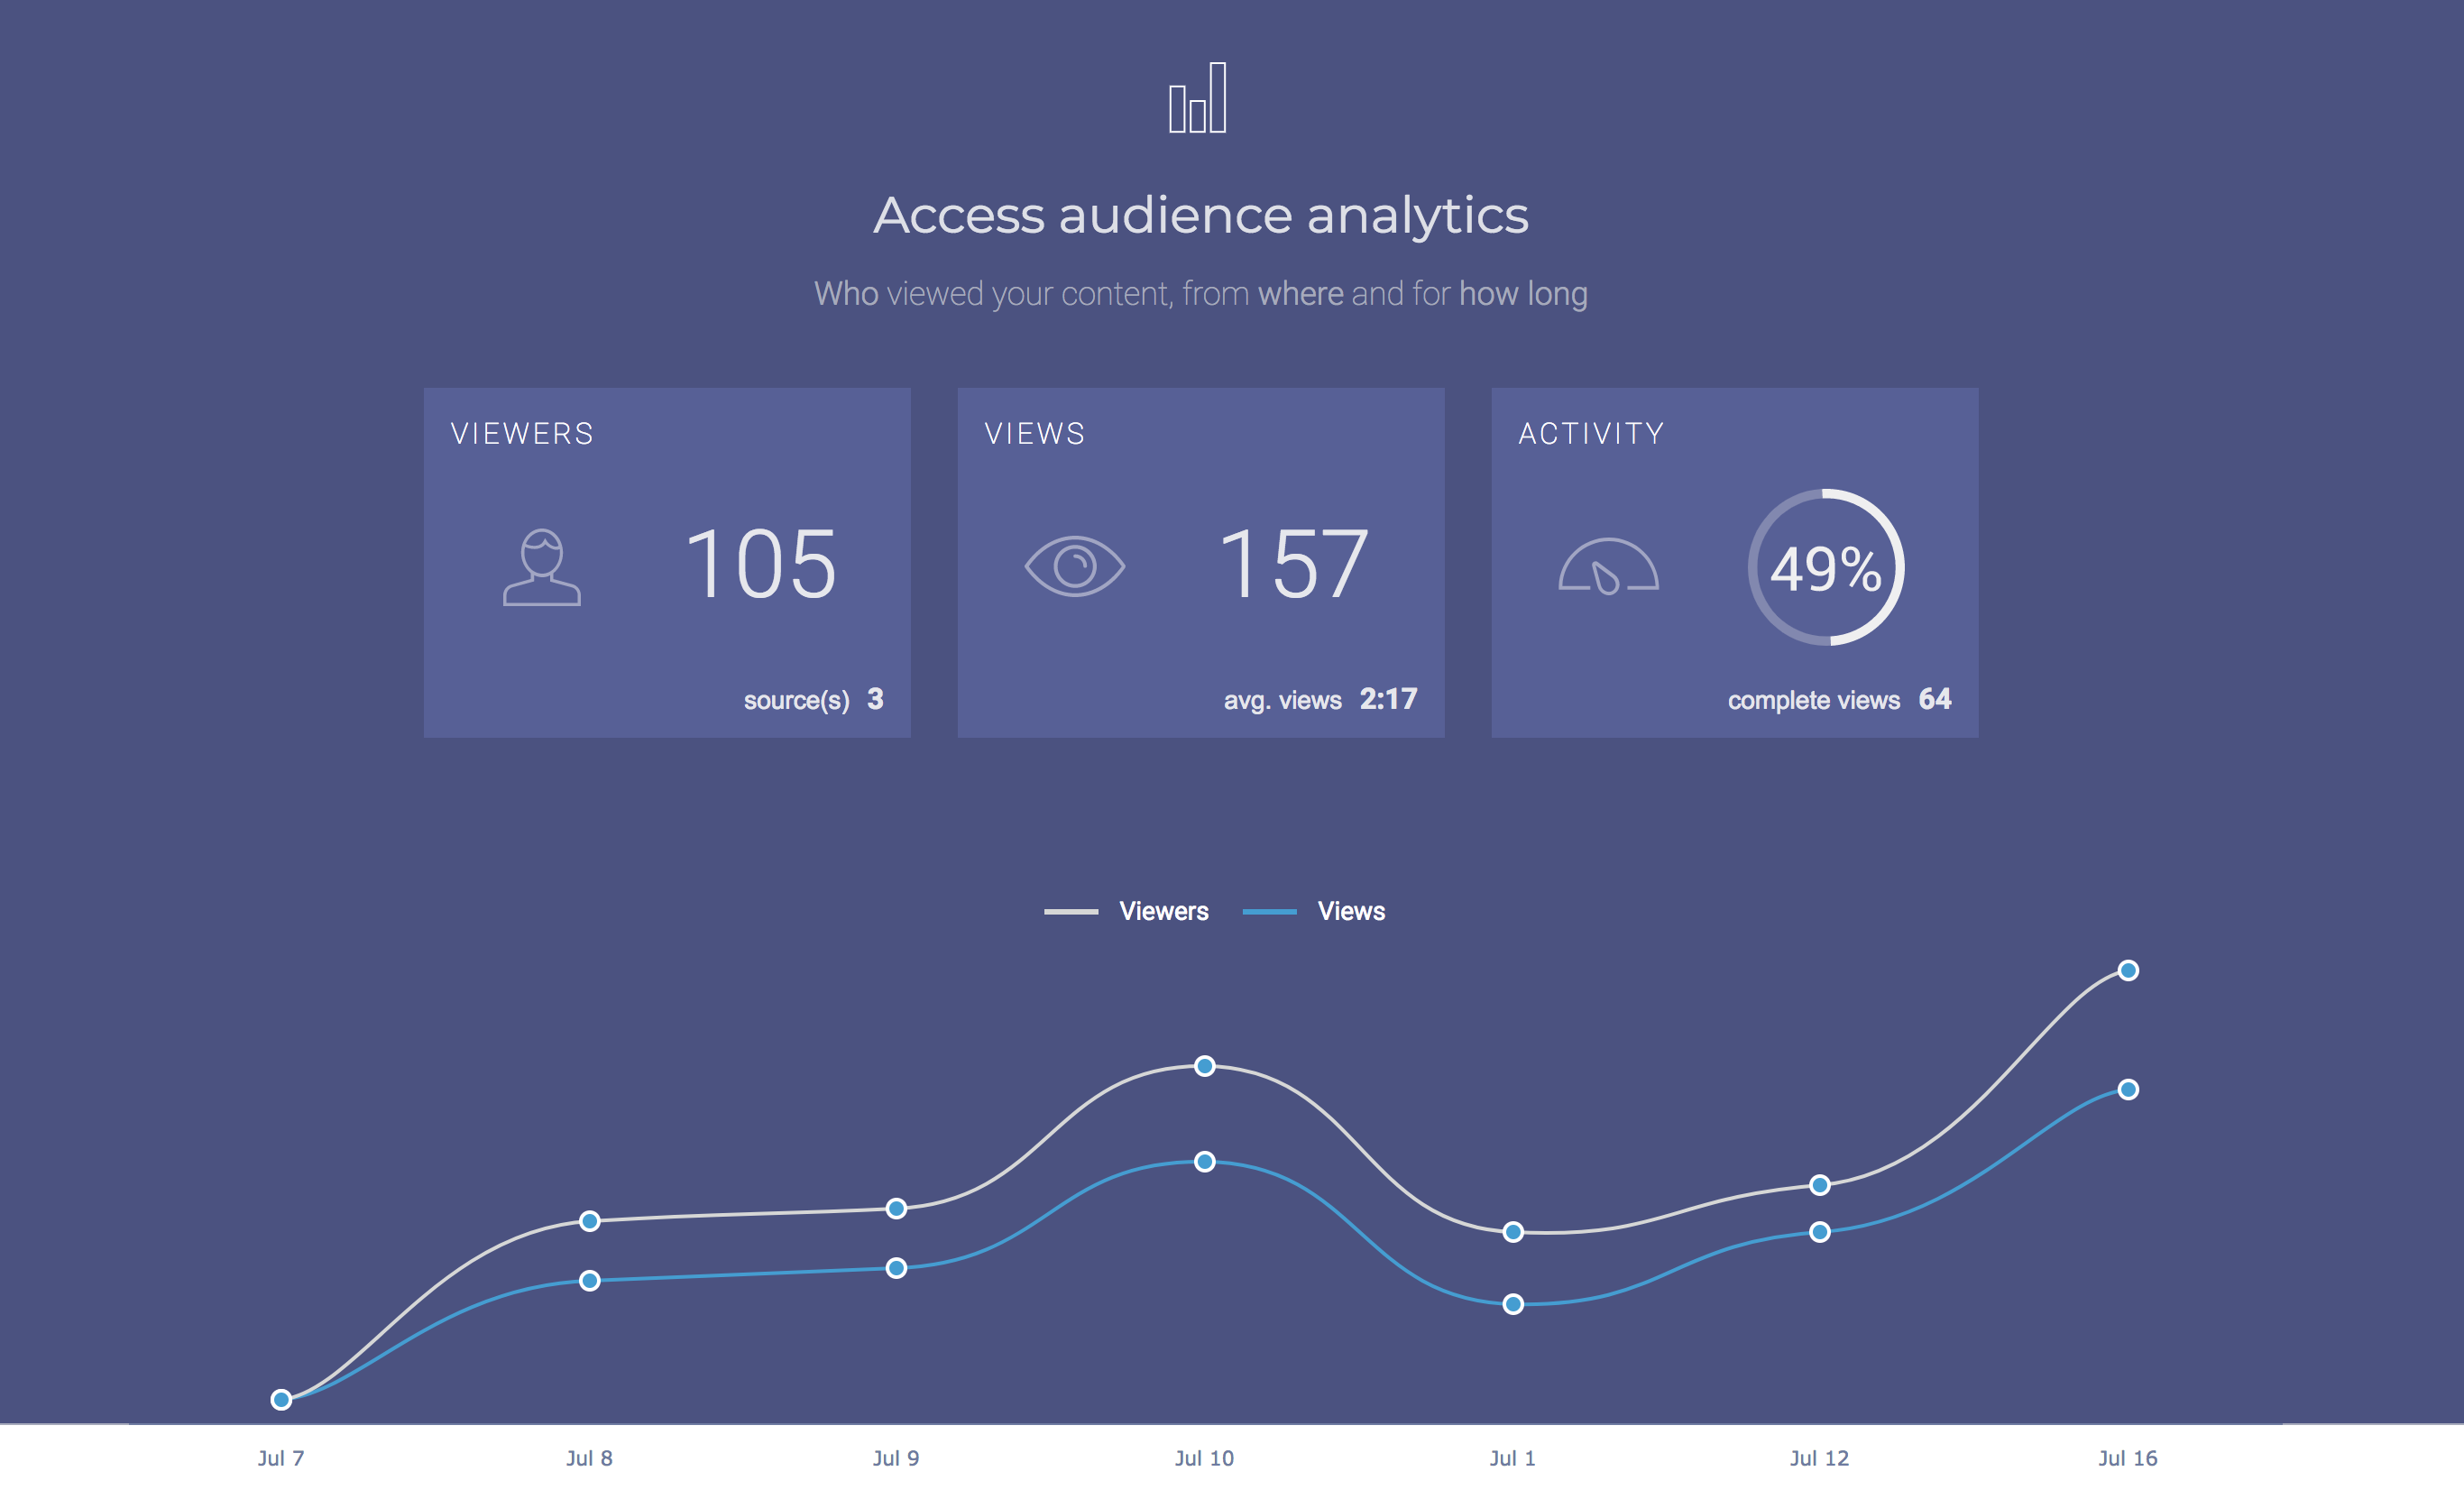Select the Jul 7 starting data point
Image resolution: width=2464 pixels, height=1499 pixels.
(x=281, y=1399)
